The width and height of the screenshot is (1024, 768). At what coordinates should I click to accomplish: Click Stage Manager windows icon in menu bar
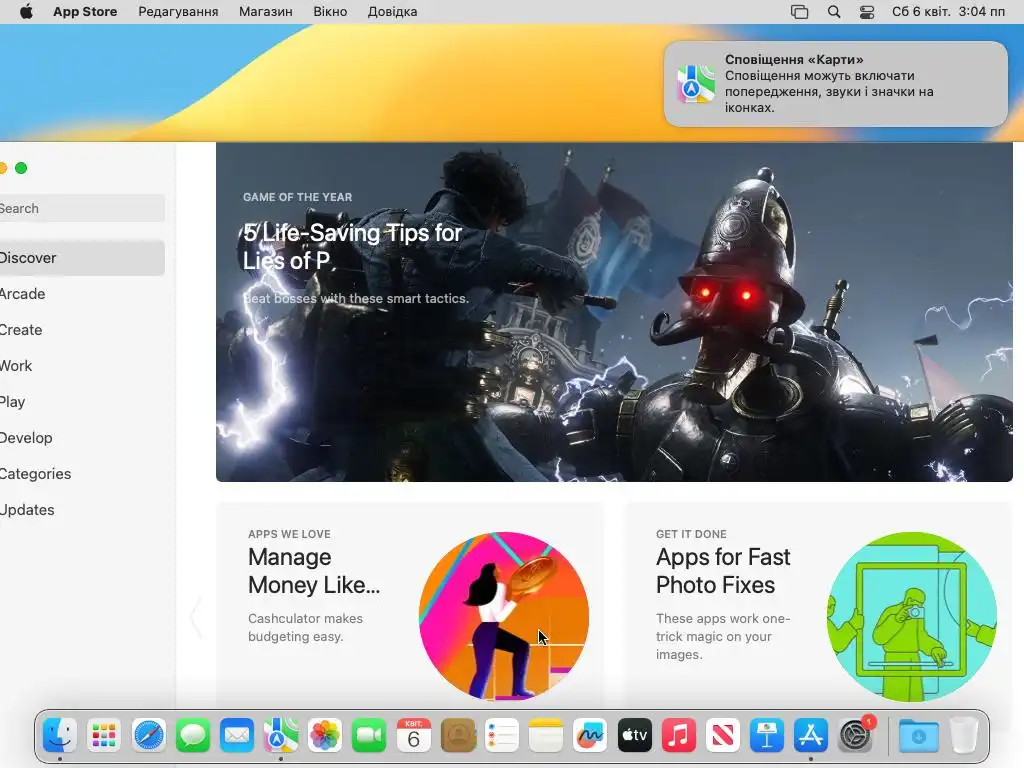(799, 12)
